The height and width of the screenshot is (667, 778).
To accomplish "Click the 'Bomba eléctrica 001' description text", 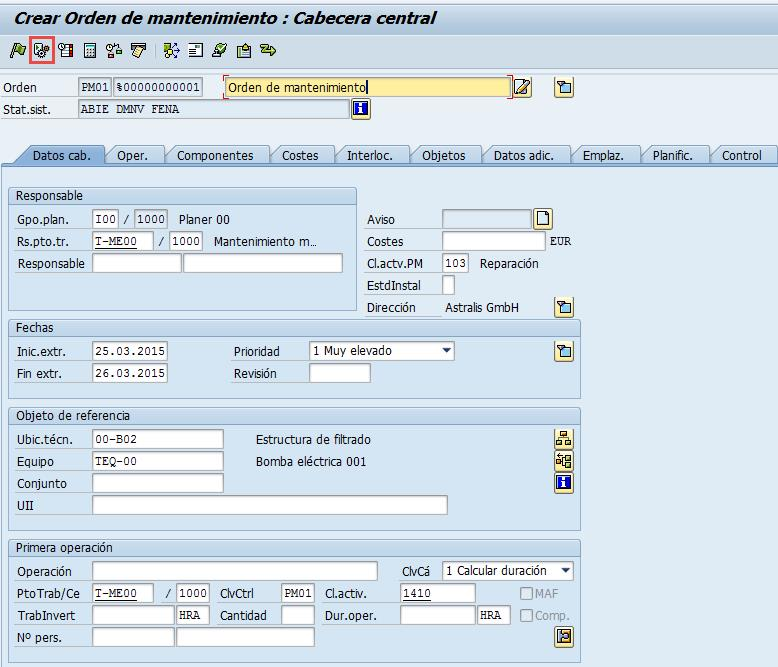I will click(311, 462).
